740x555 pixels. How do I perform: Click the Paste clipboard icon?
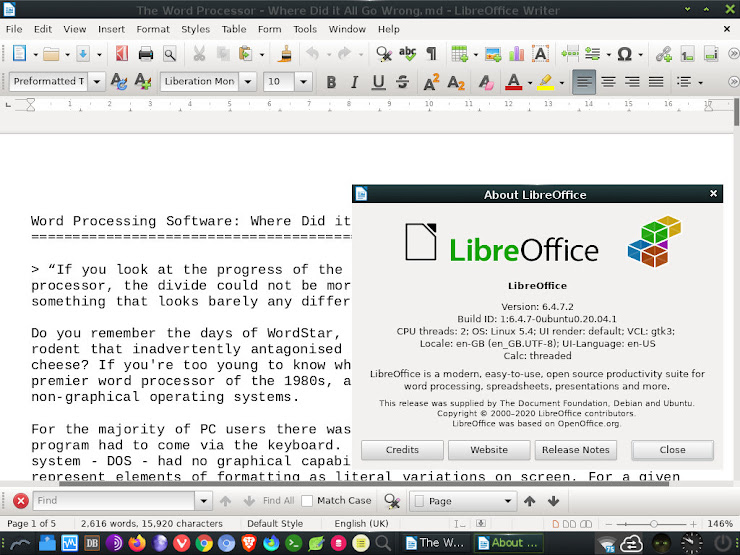tap(245, 54)
